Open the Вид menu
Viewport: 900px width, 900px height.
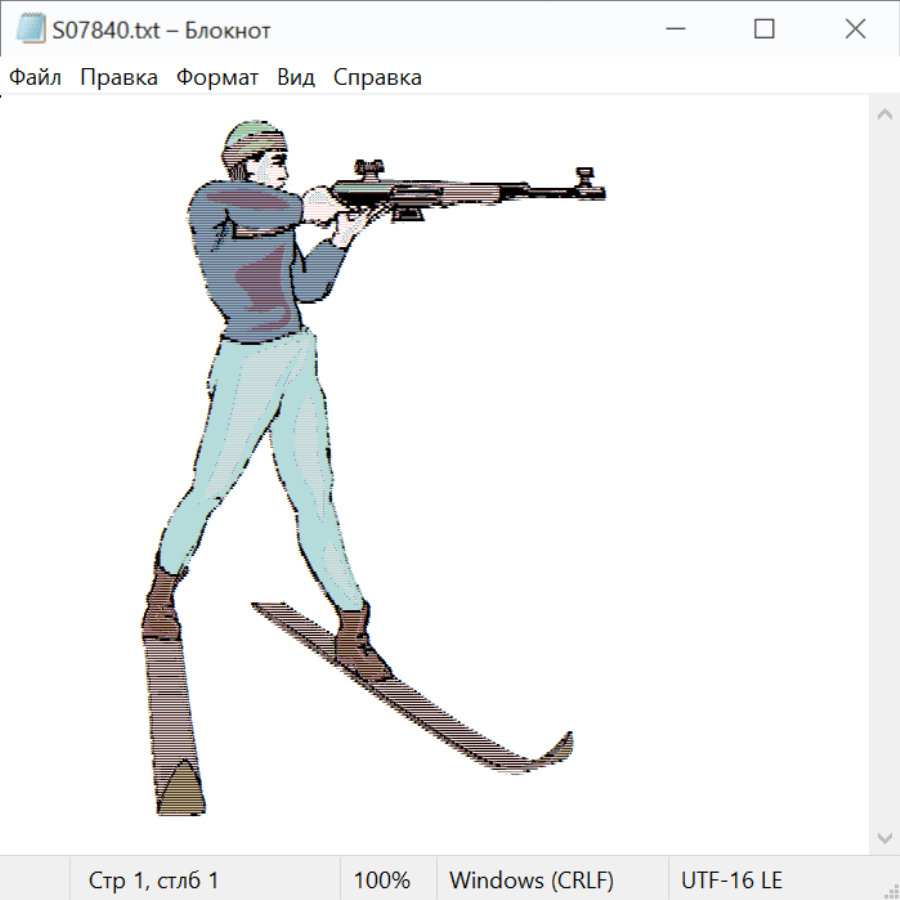click(296, 78)
